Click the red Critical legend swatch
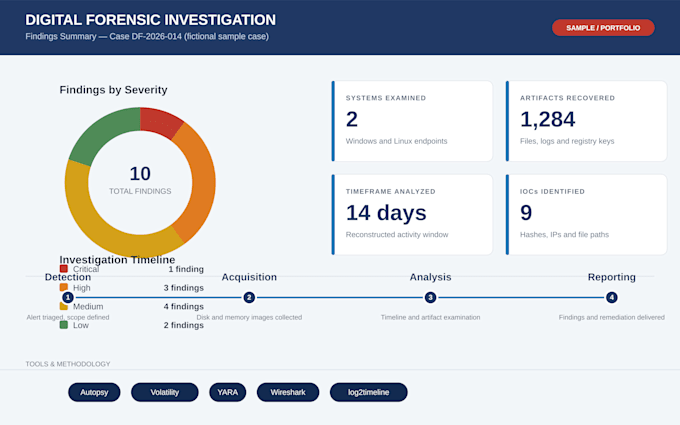Image resolution: width=680 pixels, height=425 pixels. coord(64,269)
